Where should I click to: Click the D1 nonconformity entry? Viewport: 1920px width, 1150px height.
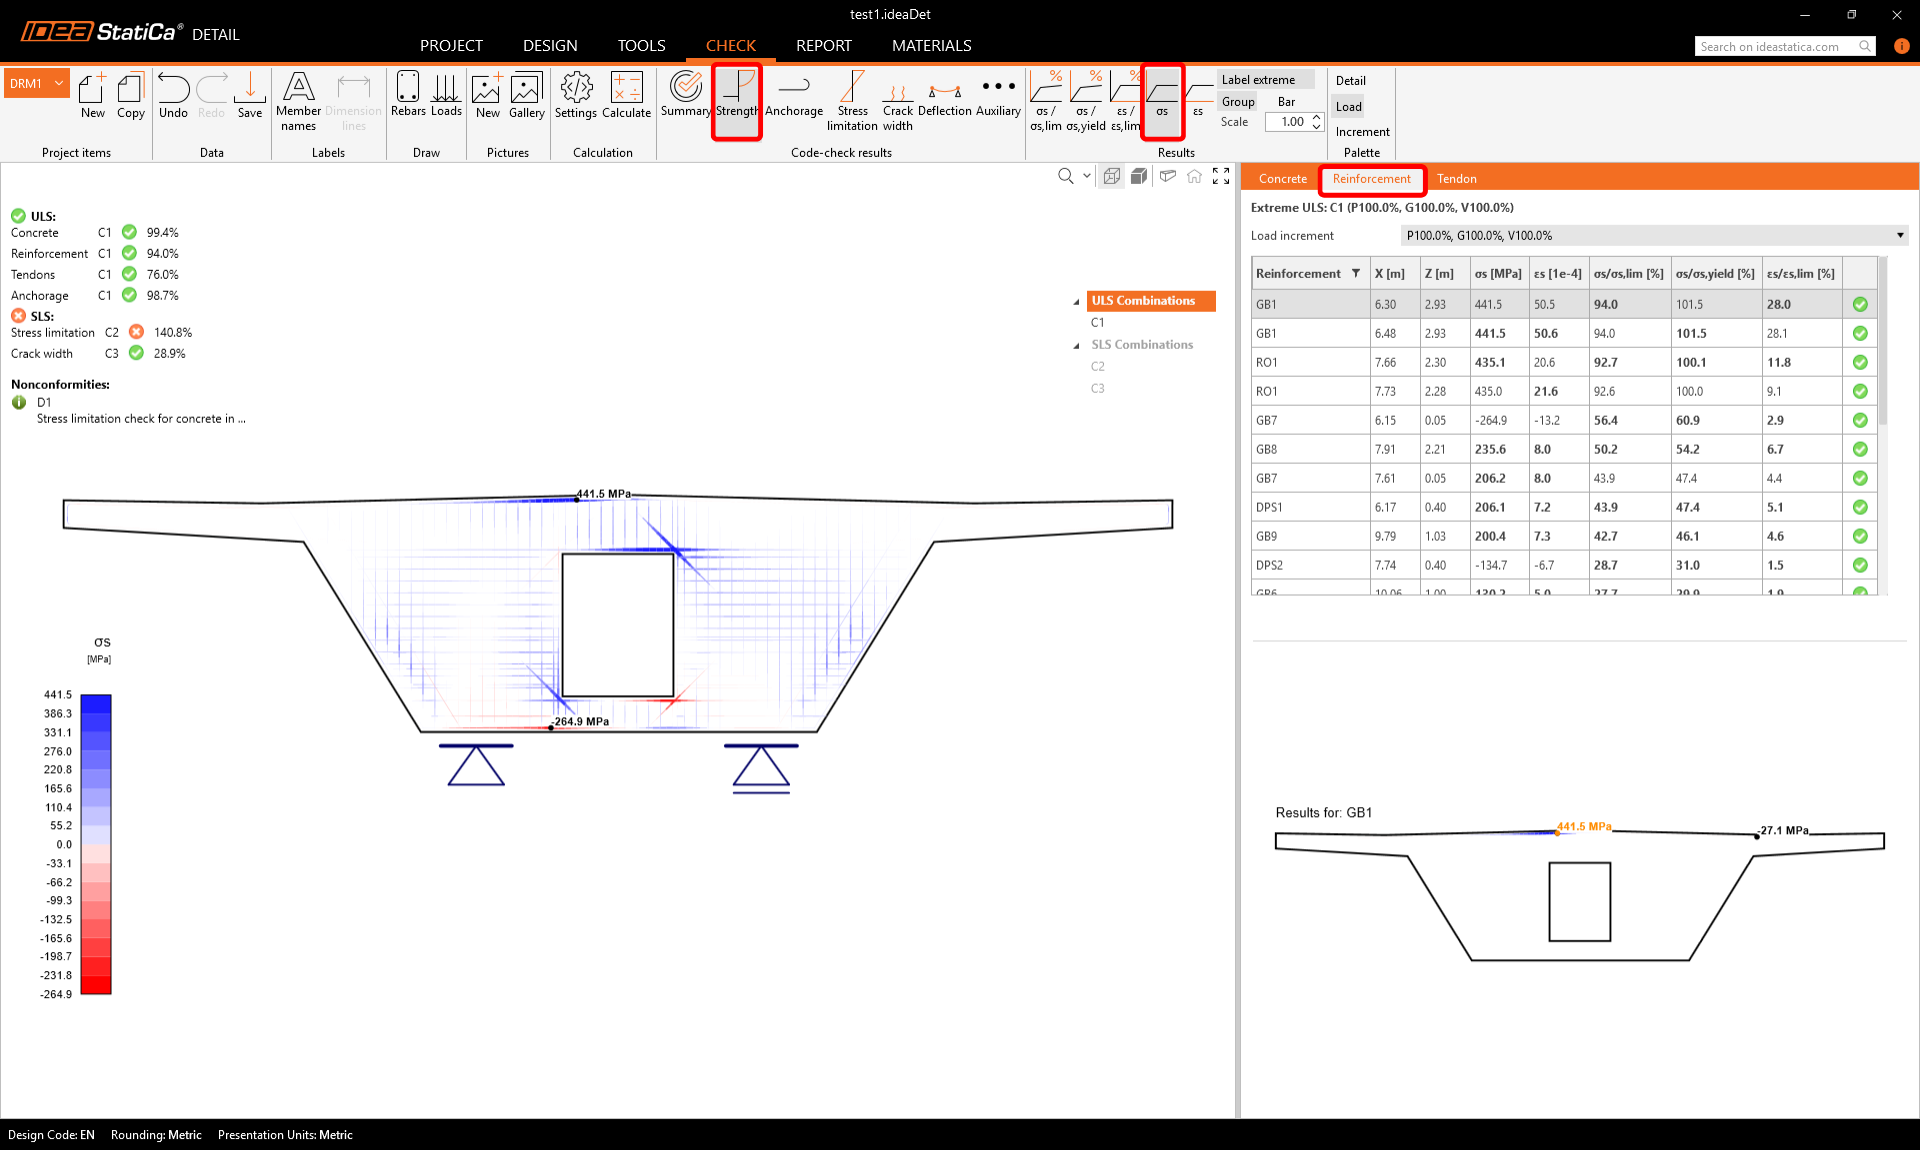coord(44,402)
